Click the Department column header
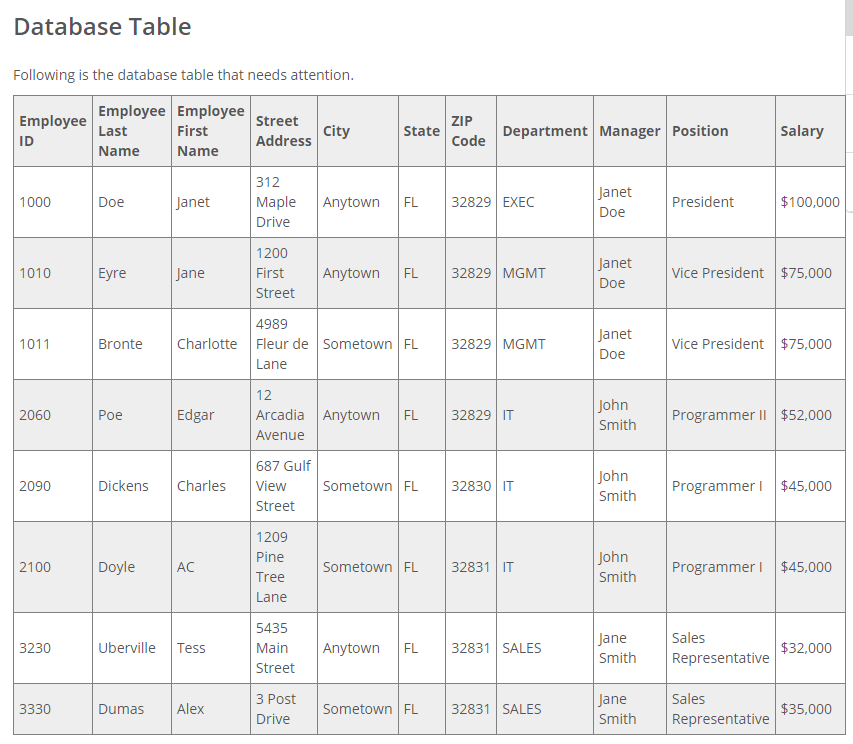The width and height of the screenshot is (853, 744). pos(544,130)
